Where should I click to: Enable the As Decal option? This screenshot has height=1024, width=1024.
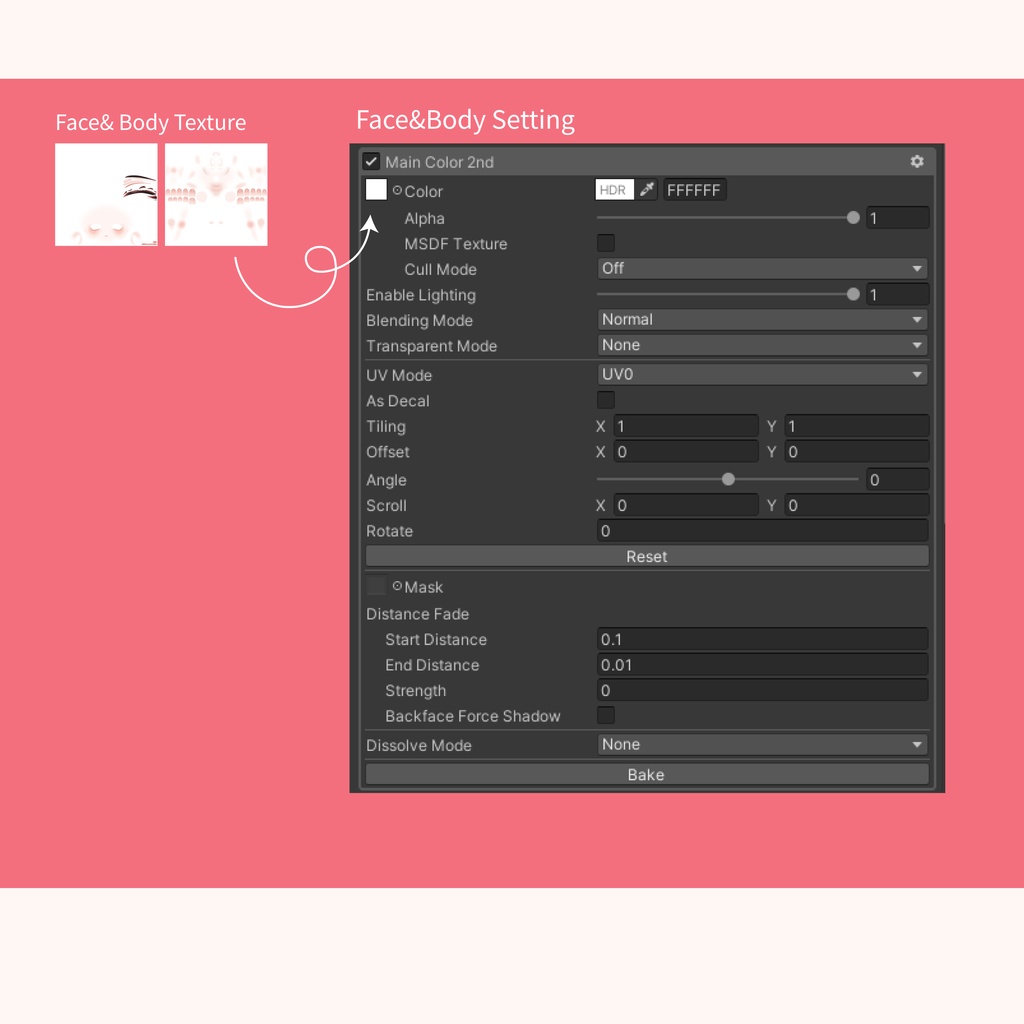605,399
